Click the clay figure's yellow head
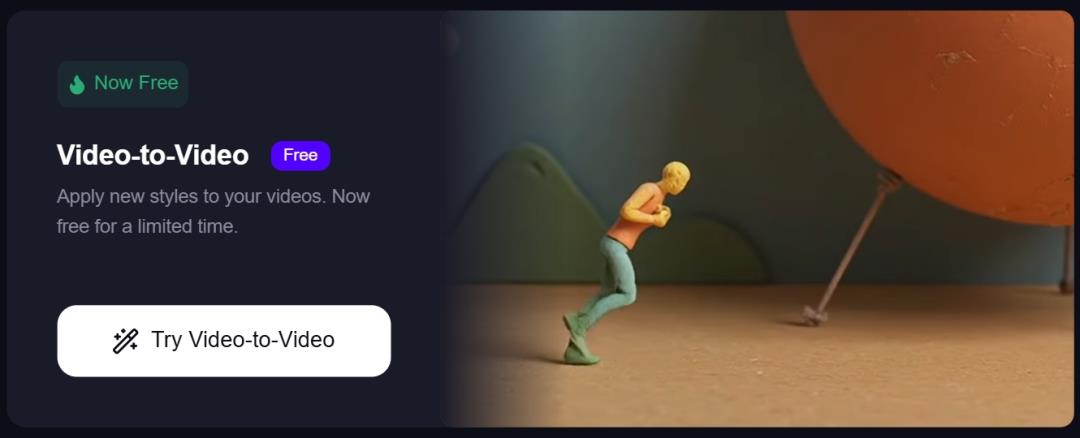The image size is (1080, 438). pos(675,178)
